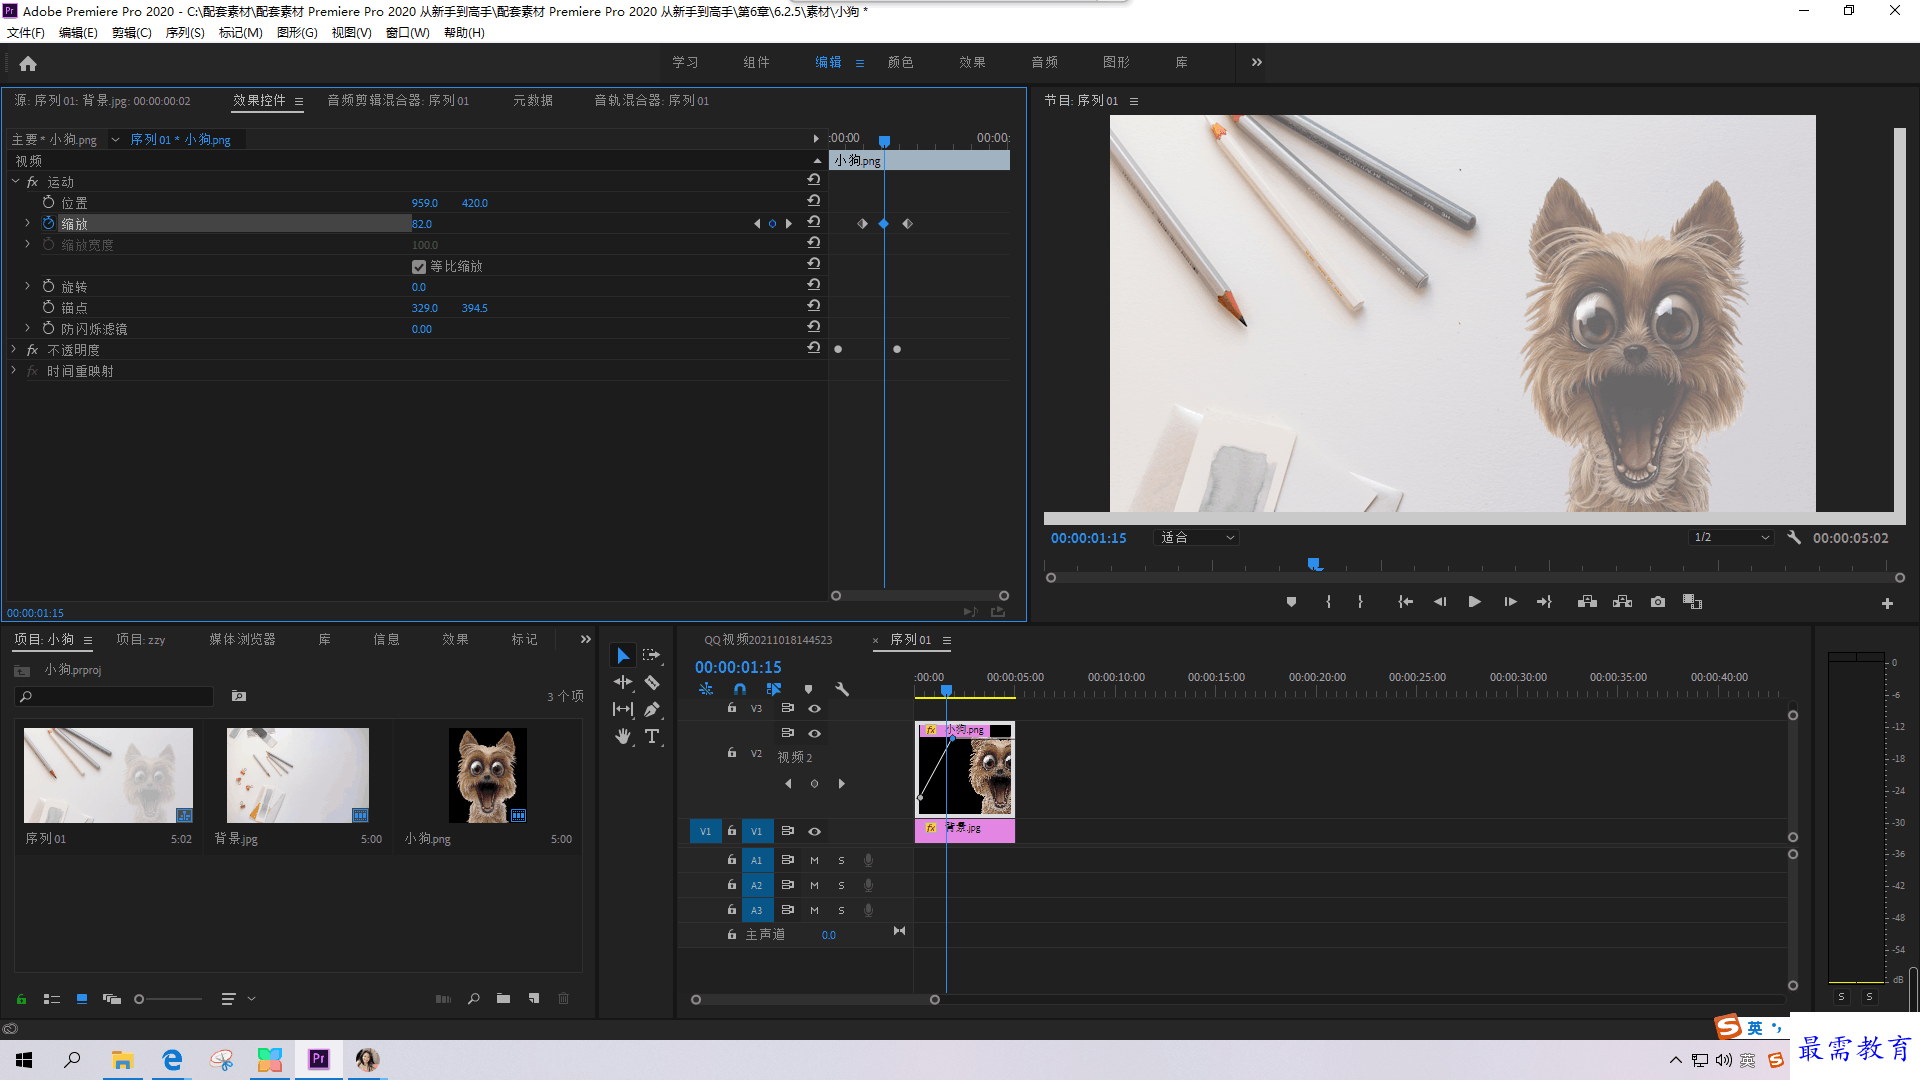The image size is (1920, 1080).
Task: Mute audio track A1
Action: (x=814, y=860)
